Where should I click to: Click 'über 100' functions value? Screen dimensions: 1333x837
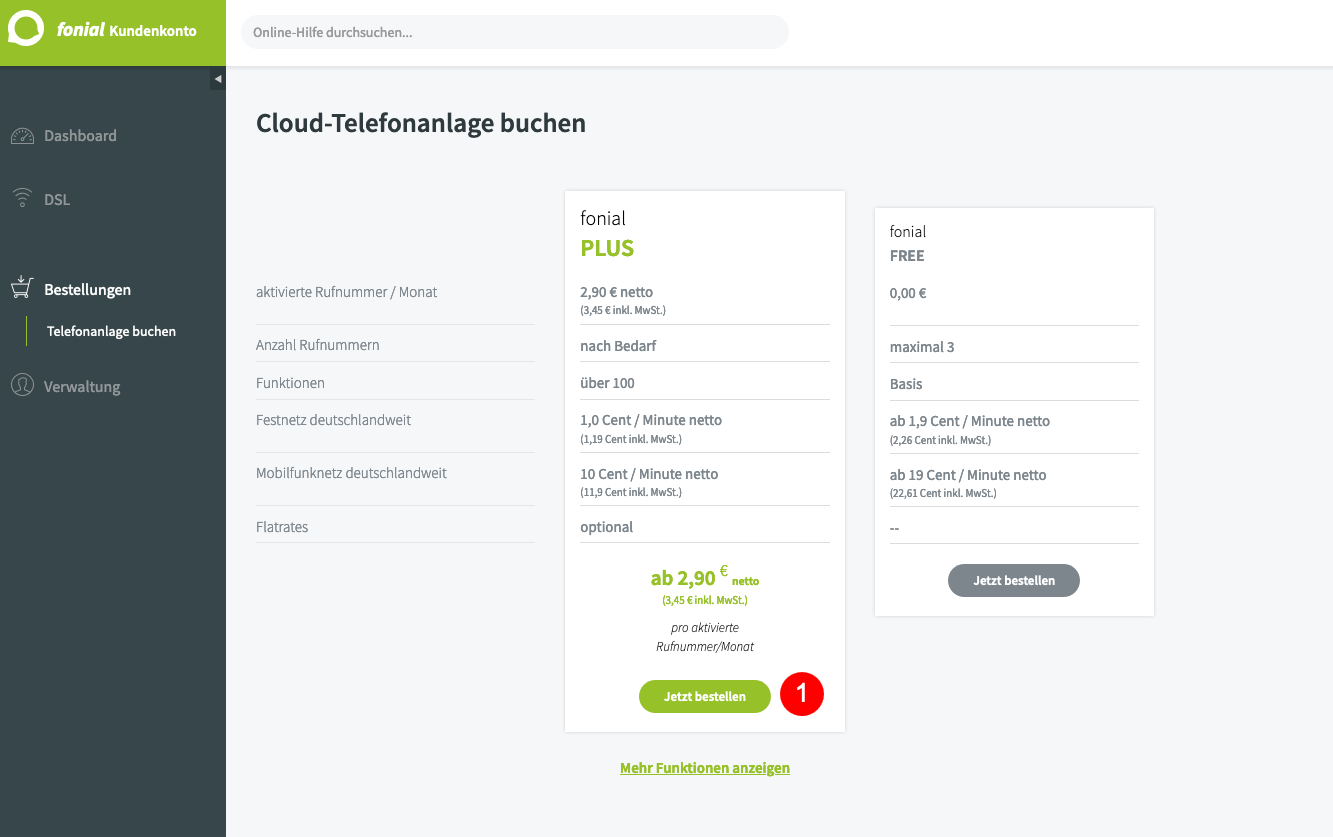607,383
